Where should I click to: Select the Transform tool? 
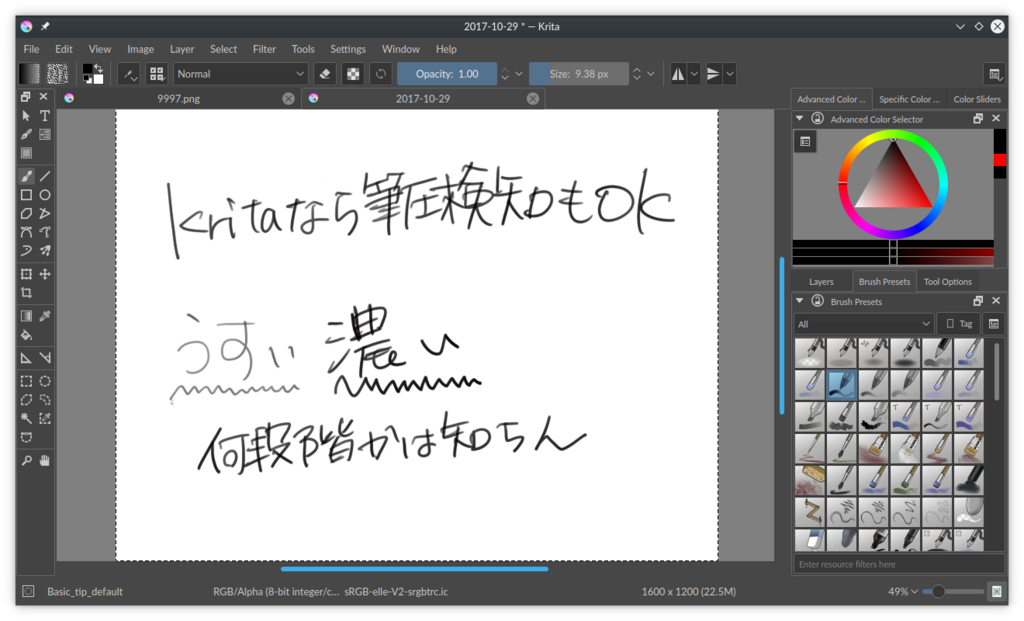26,274
